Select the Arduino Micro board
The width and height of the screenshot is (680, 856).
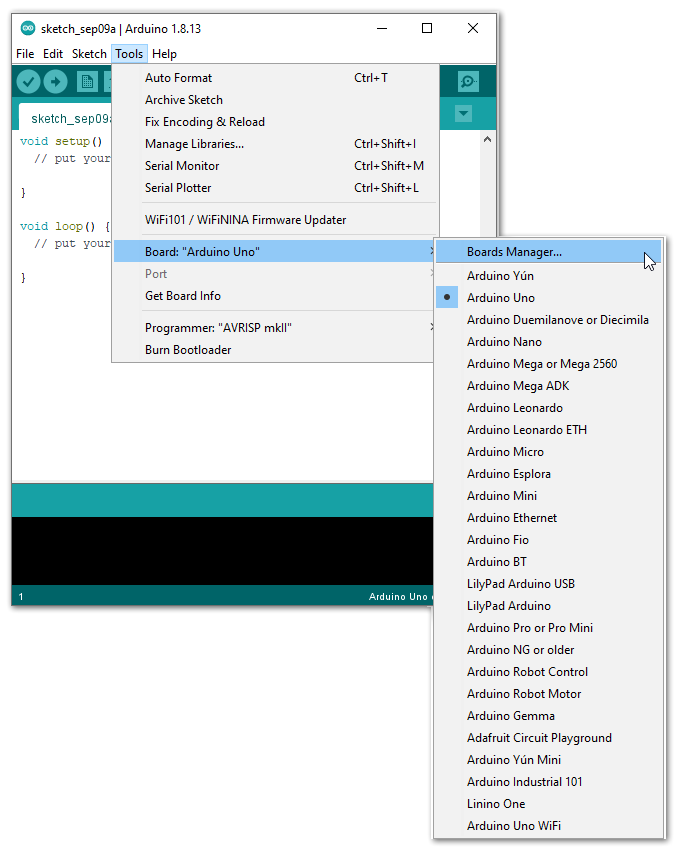click(548, 452)
